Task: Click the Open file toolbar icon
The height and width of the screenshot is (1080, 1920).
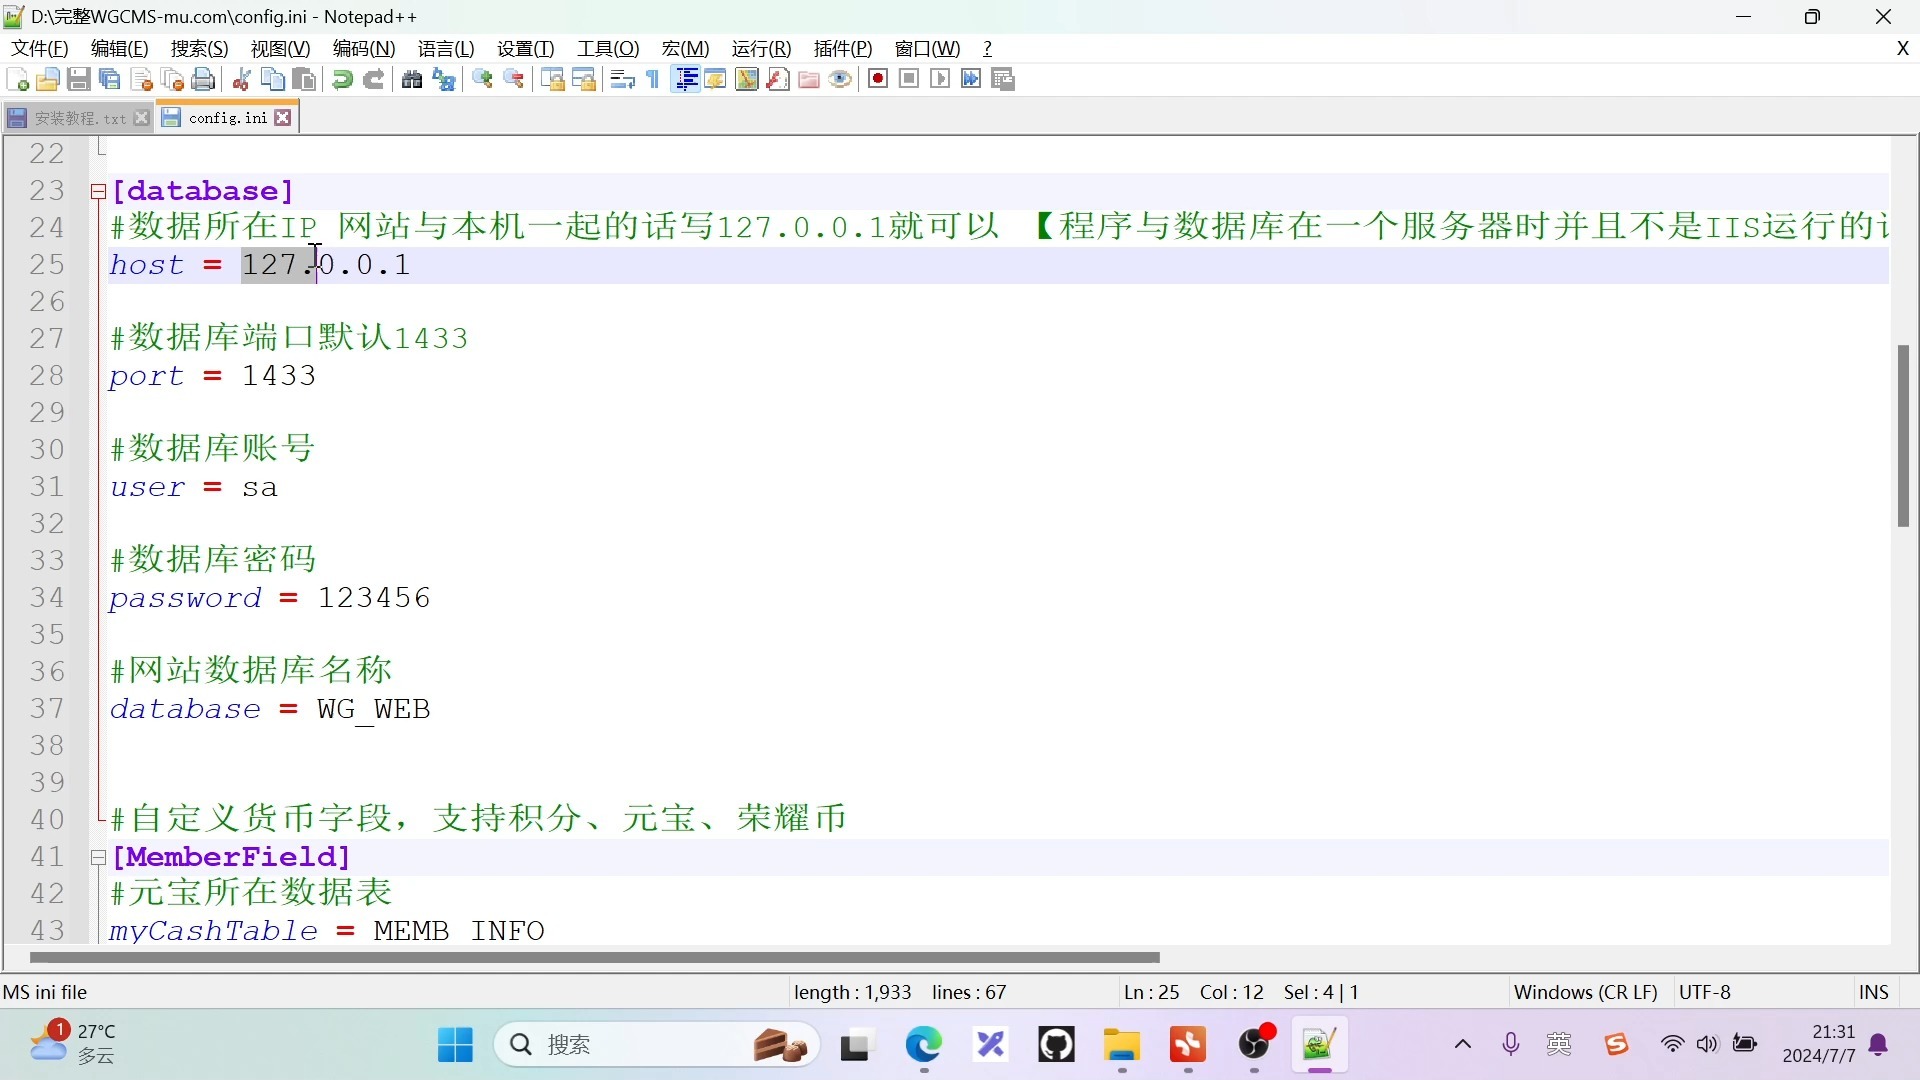Action: point(48,80)
